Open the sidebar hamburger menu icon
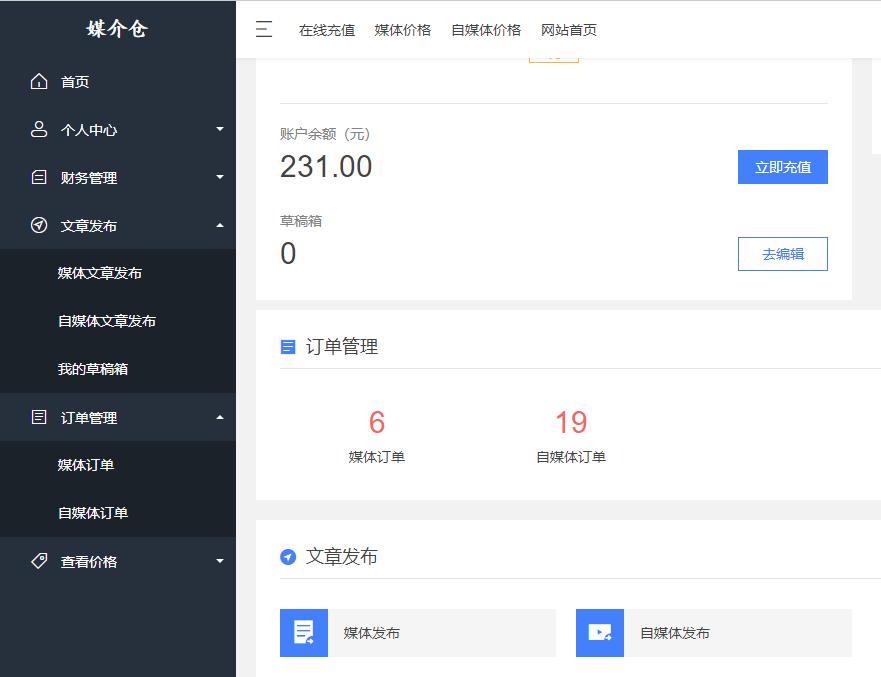 263,30
